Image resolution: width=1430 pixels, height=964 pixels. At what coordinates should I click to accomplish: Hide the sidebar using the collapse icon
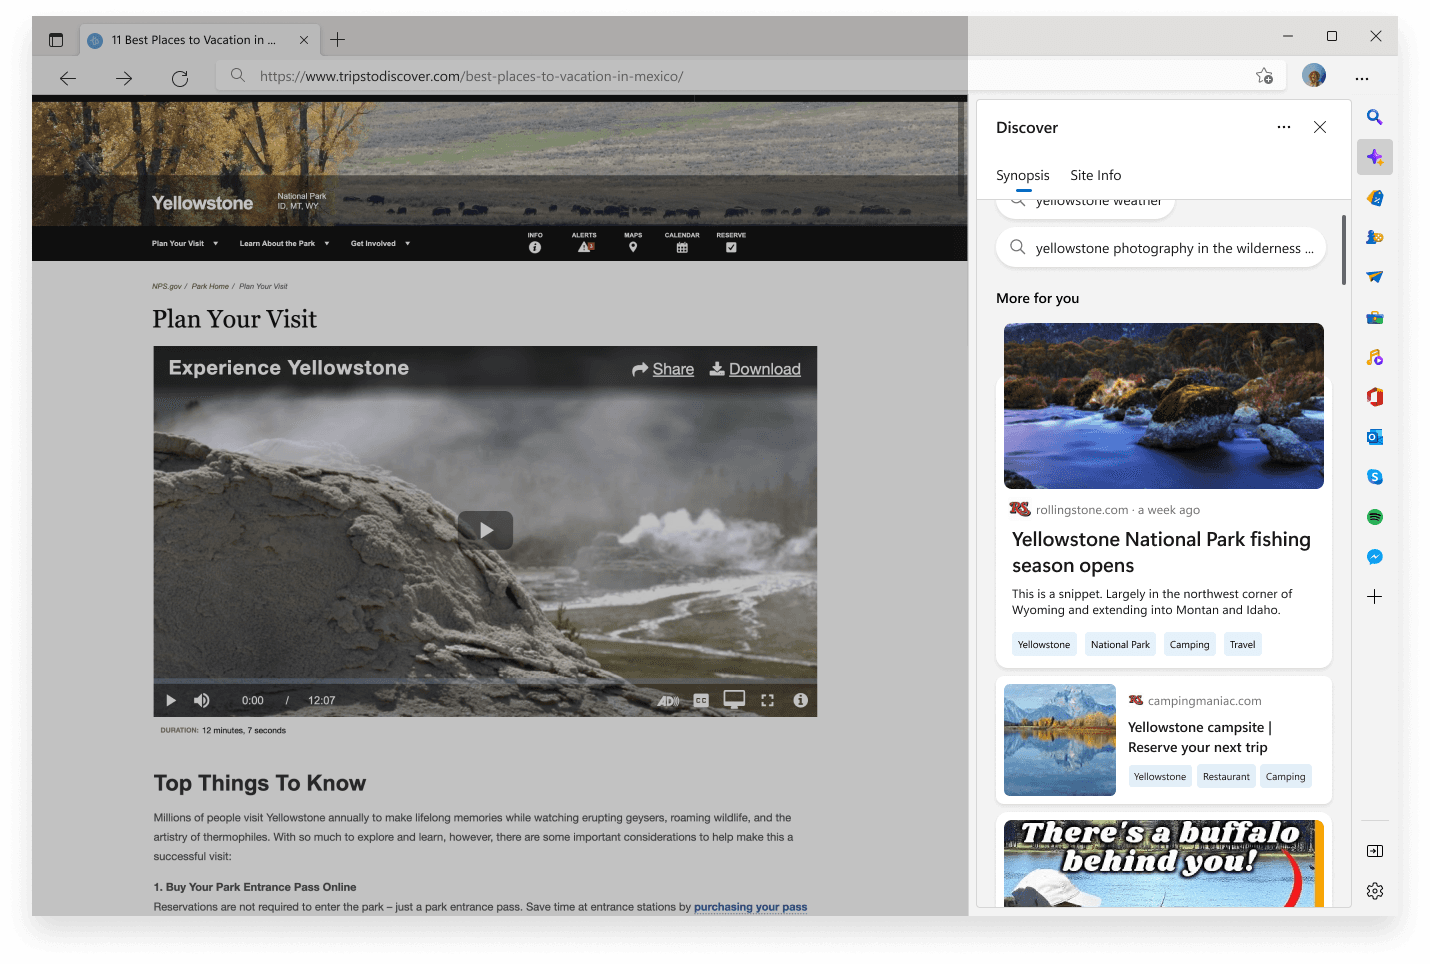point(1375,851)
